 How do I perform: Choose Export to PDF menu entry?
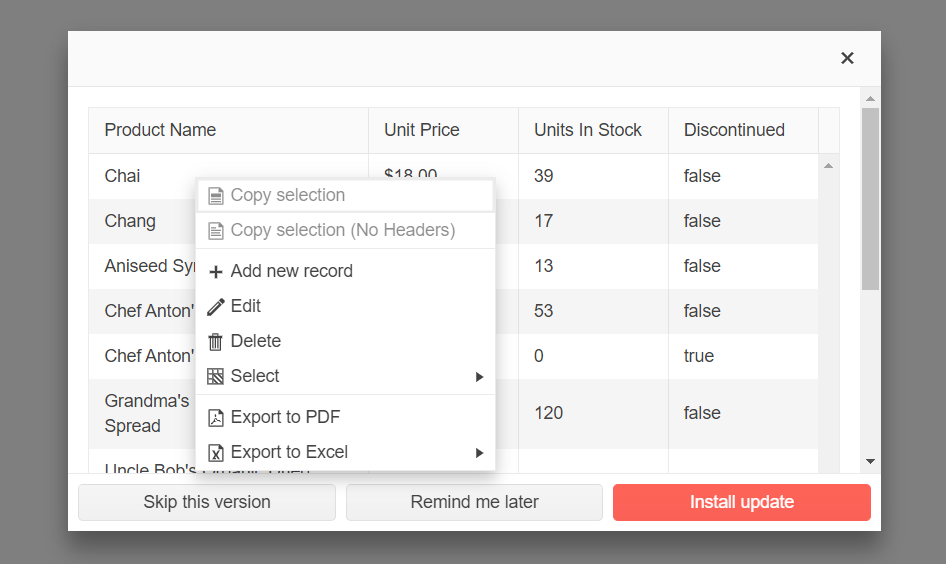tap(285, 418)
